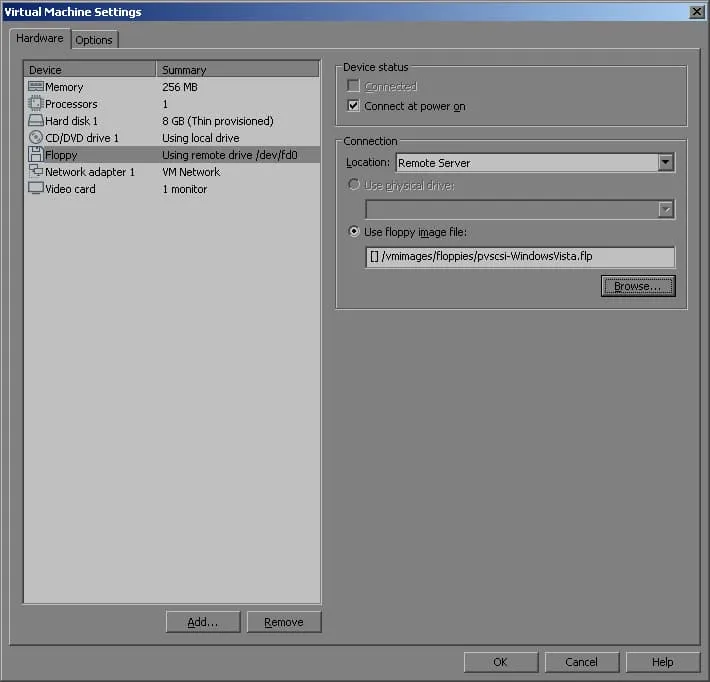The image size is (710, 682).
Task: Open the physical drive dropdown arrow
Action: tap(666, 209)
